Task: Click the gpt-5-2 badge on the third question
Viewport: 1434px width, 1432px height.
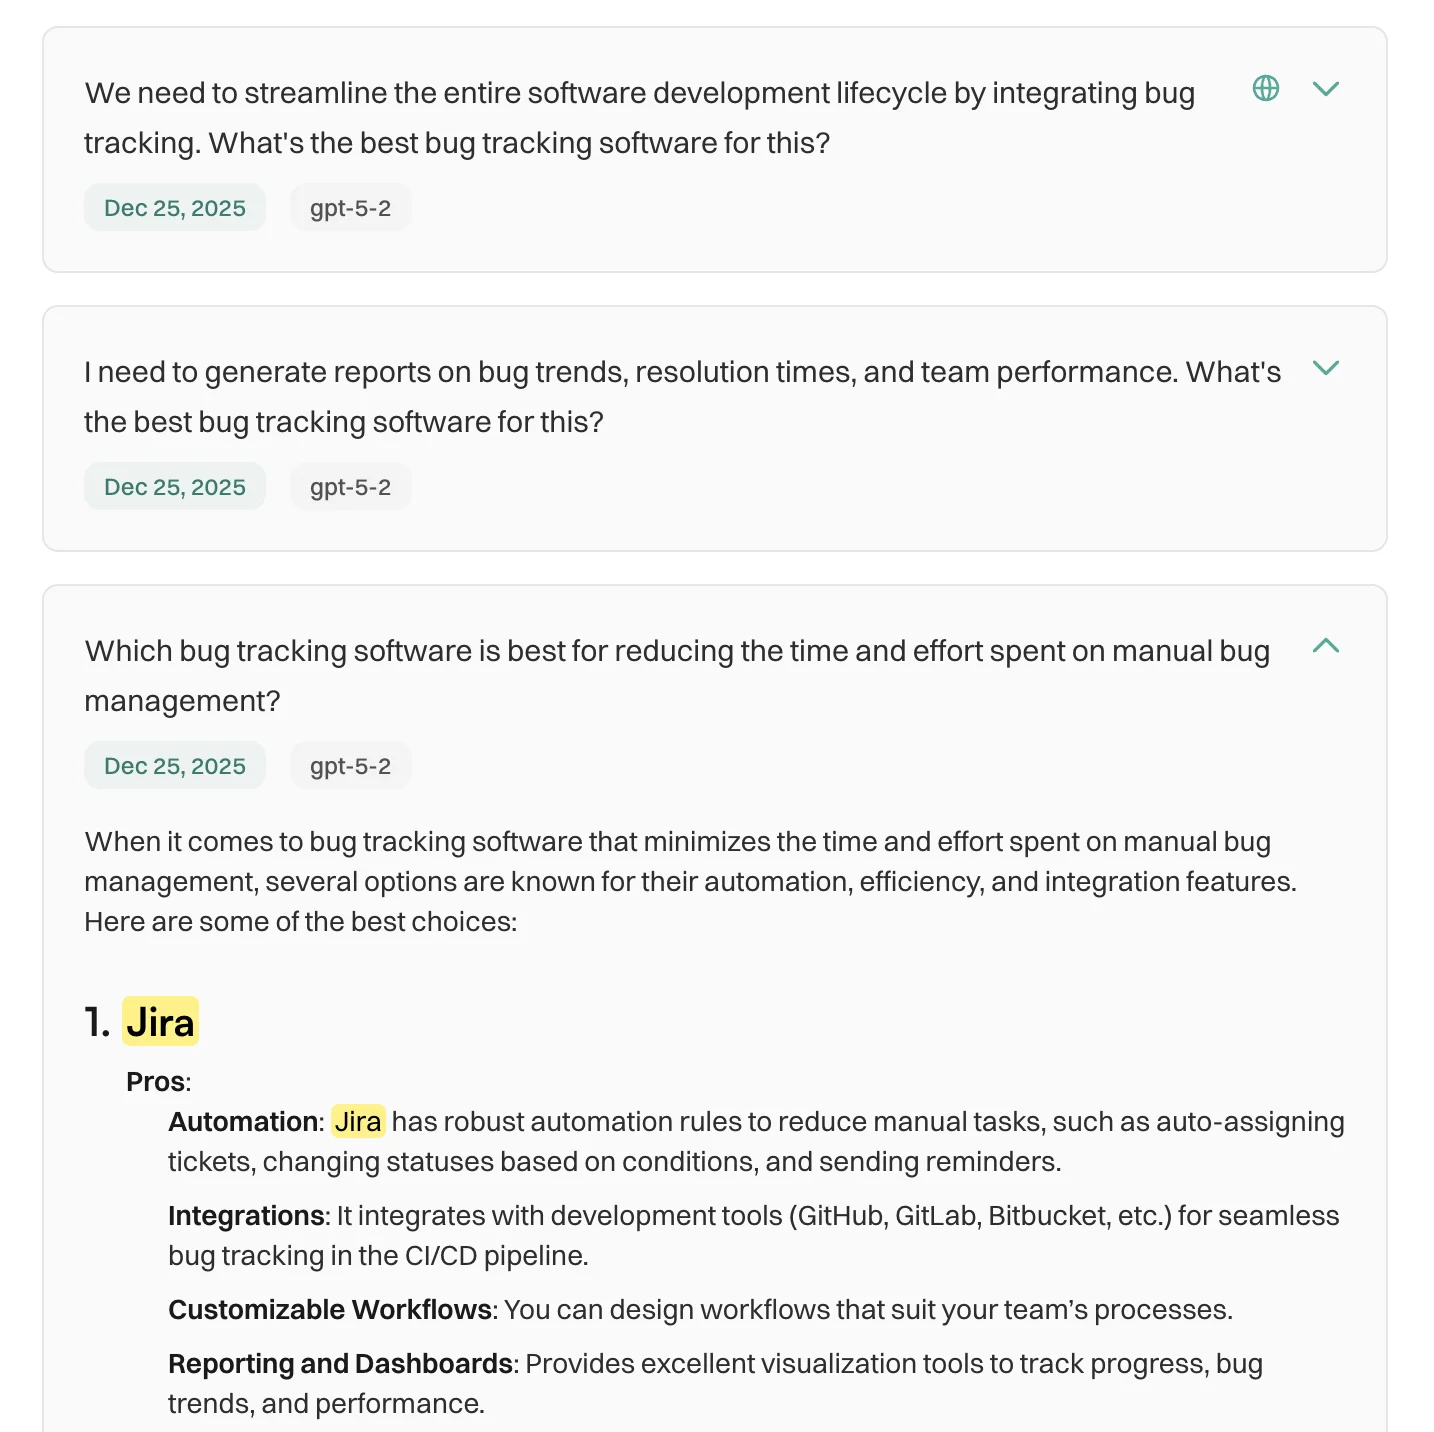Action: (x=350, y=765)
